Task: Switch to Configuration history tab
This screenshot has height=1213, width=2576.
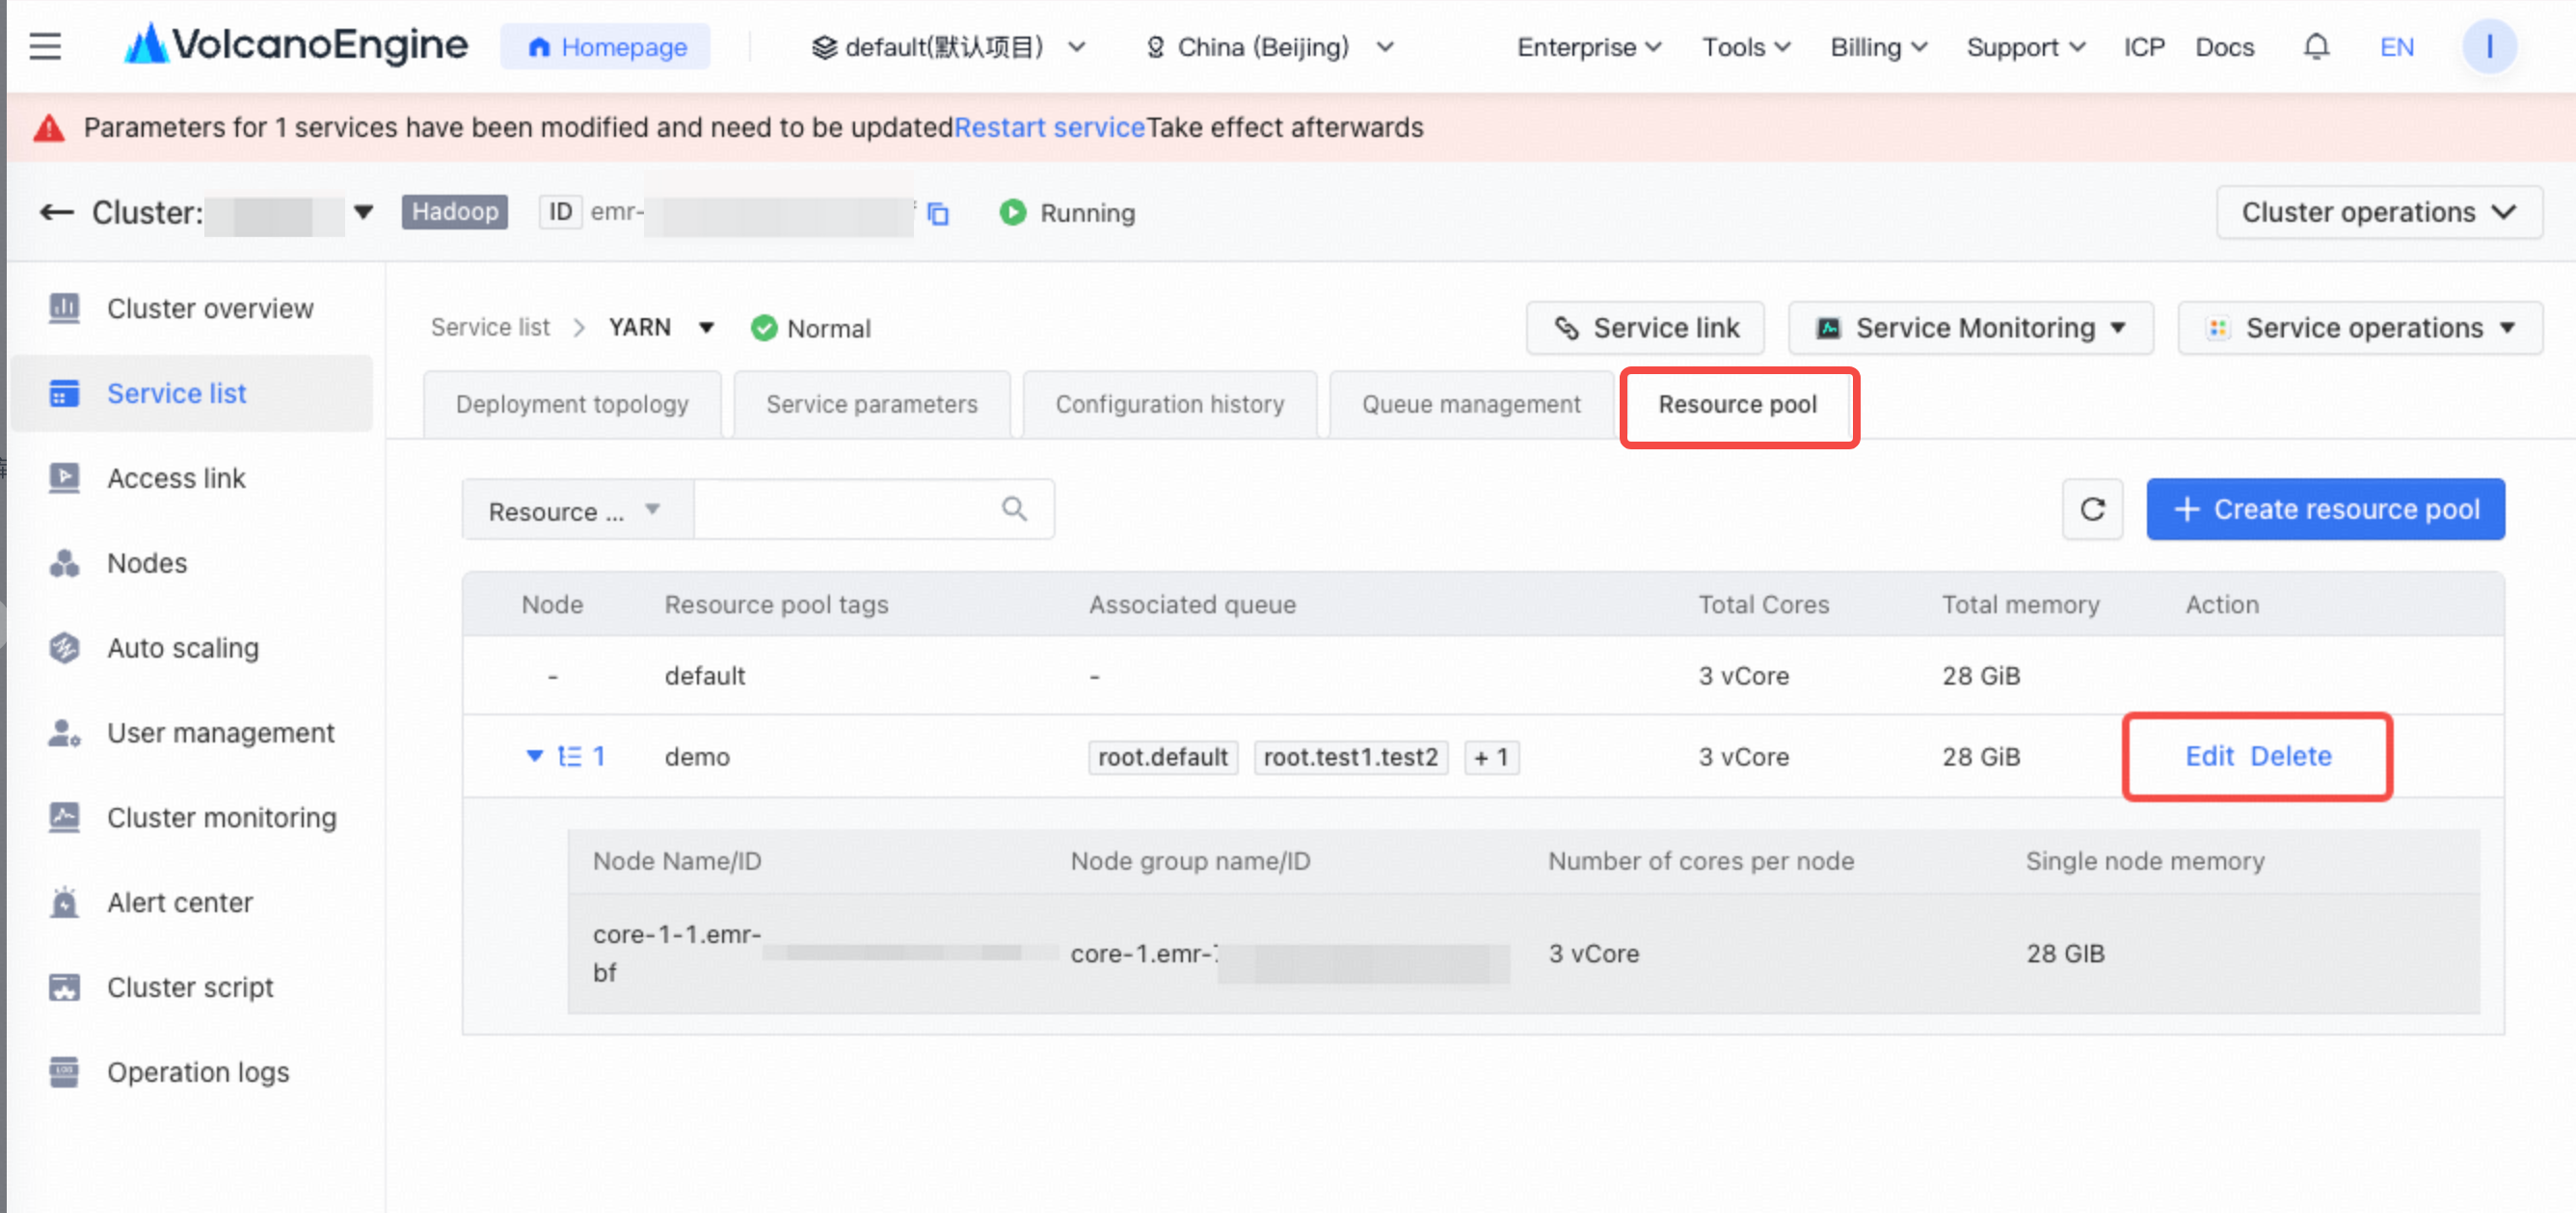Action: [1170, 404]
